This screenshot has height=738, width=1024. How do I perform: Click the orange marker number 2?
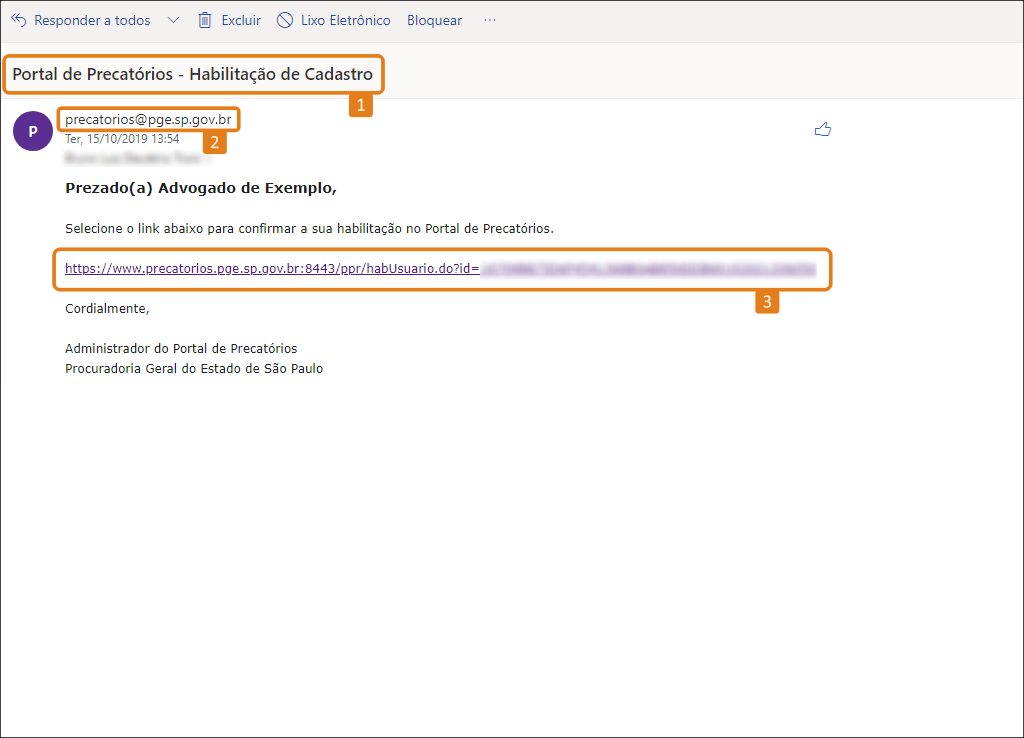[214, 142]
